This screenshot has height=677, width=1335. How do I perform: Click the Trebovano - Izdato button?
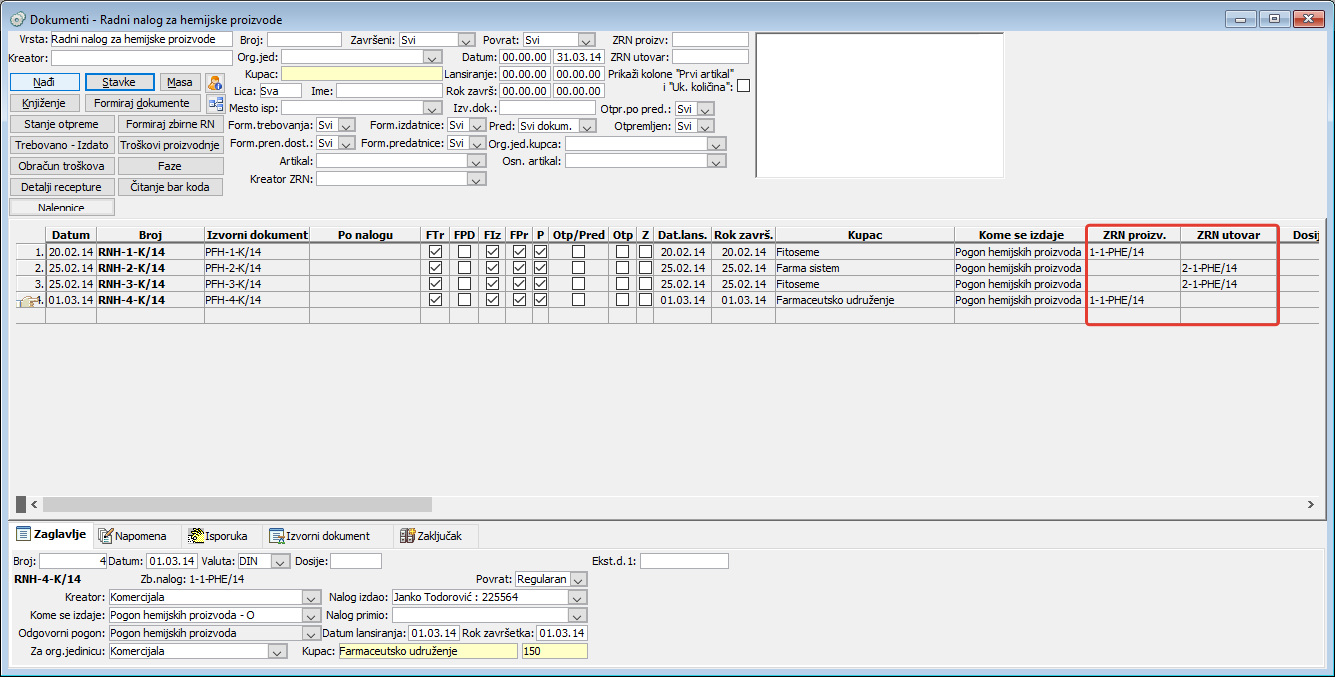tap(62, 145)
